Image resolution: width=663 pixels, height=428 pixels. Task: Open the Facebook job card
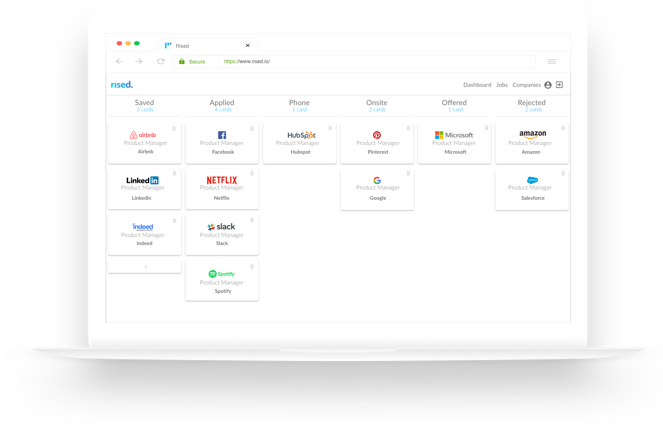222,143
